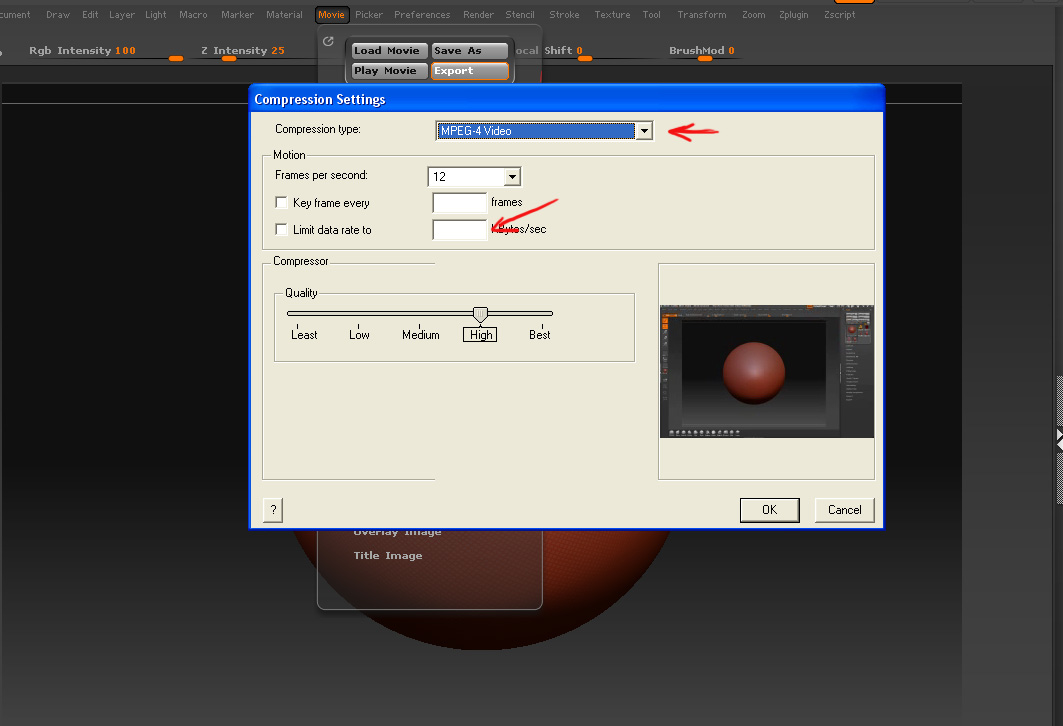
Task: Click the Limit data rate input field
Action: 460,229
